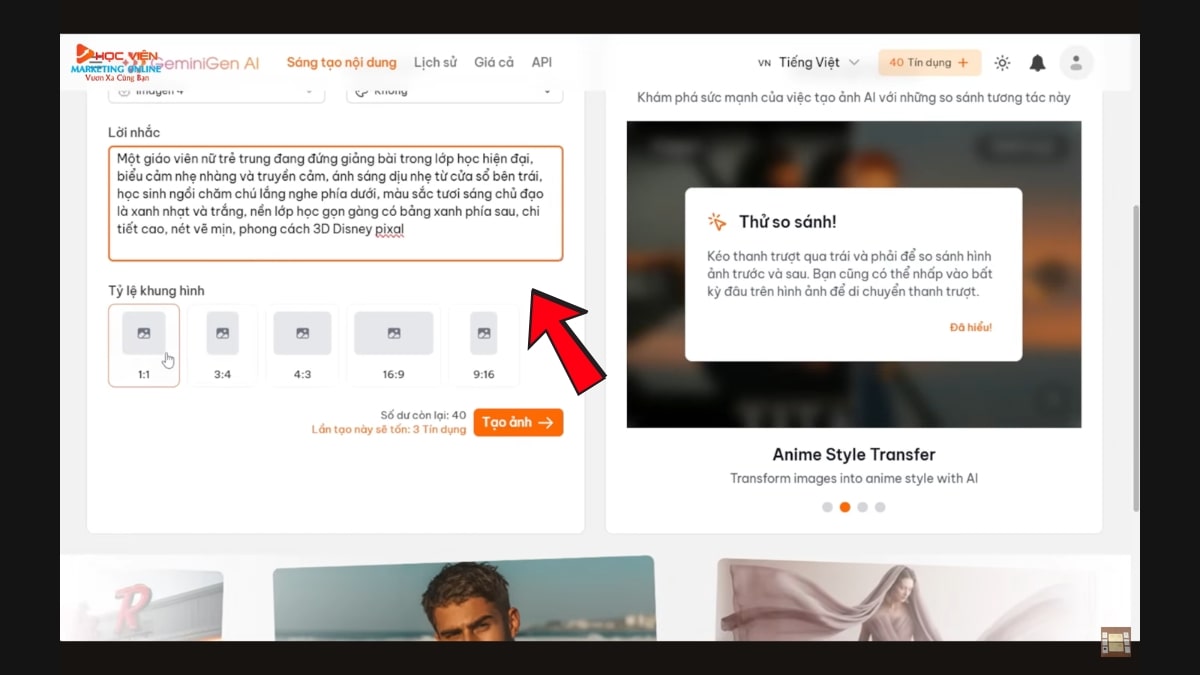1200x675 pixels.
Task: Select the 3:4 aspect ratio
Action: pos(222,345)
